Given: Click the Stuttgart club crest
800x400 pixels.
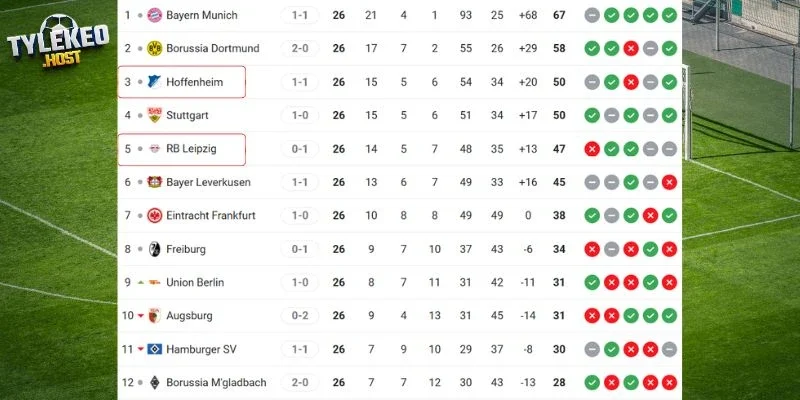Looking at the screenshot, I should coord(154,115).
